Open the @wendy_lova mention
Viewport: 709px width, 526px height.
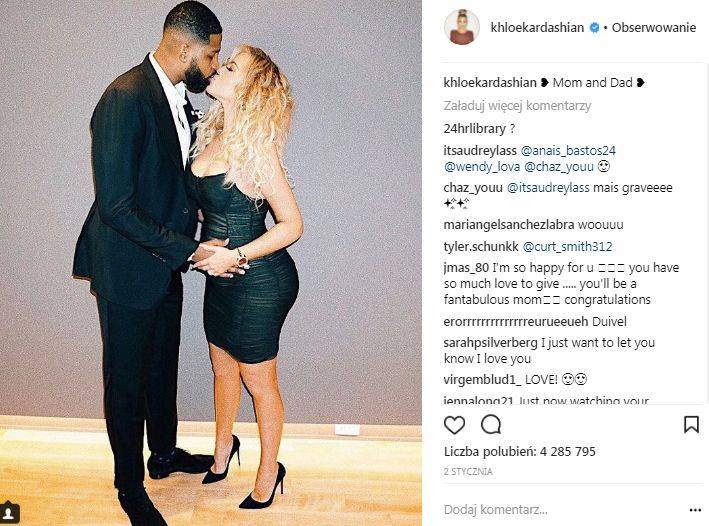[x=482, y=167]
